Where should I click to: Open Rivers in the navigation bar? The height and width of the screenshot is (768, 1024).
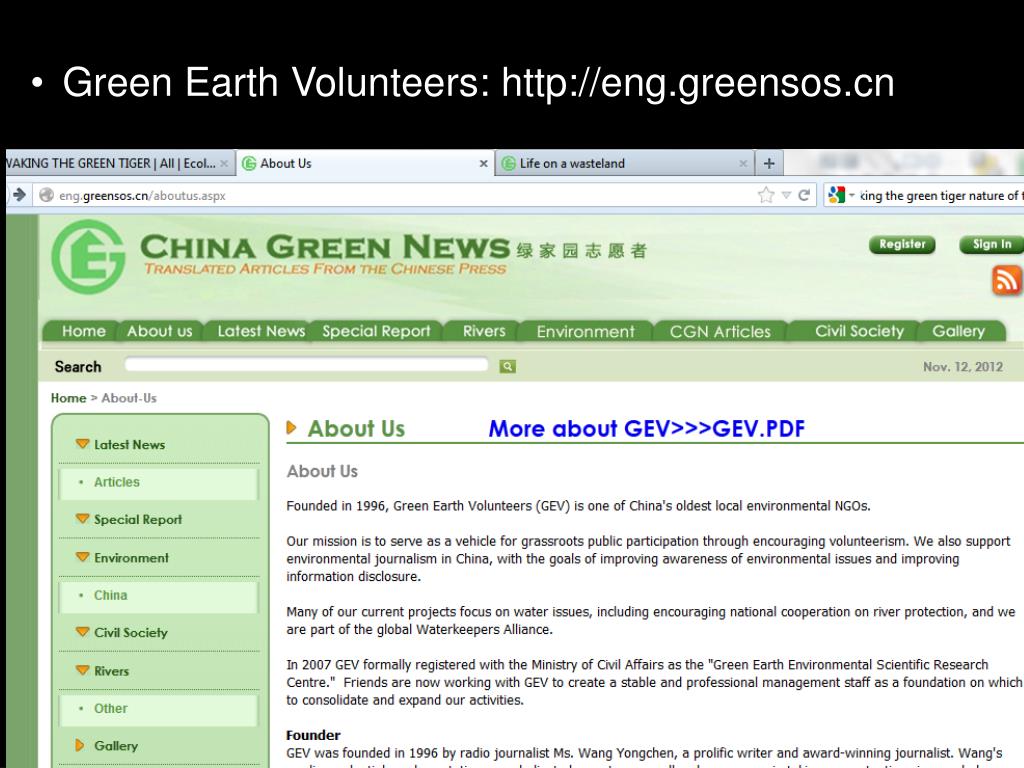click(484, 331)
